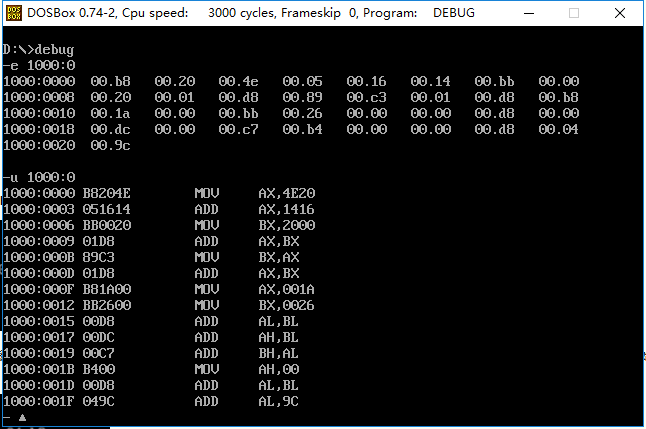
Task: Click the DOSBox title bar text
Action: point(250,13)
